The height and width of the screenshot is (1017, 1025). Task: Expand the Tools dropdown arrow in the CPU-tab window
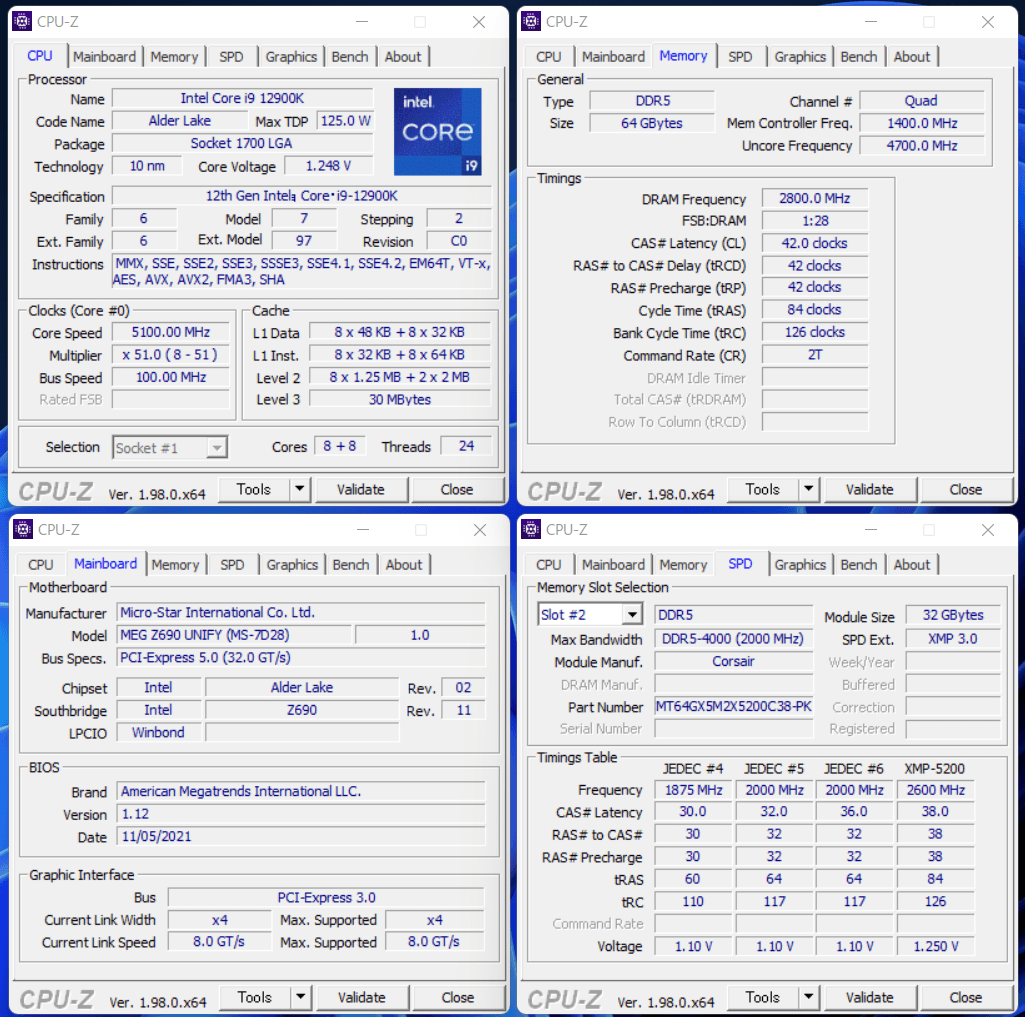299,489
